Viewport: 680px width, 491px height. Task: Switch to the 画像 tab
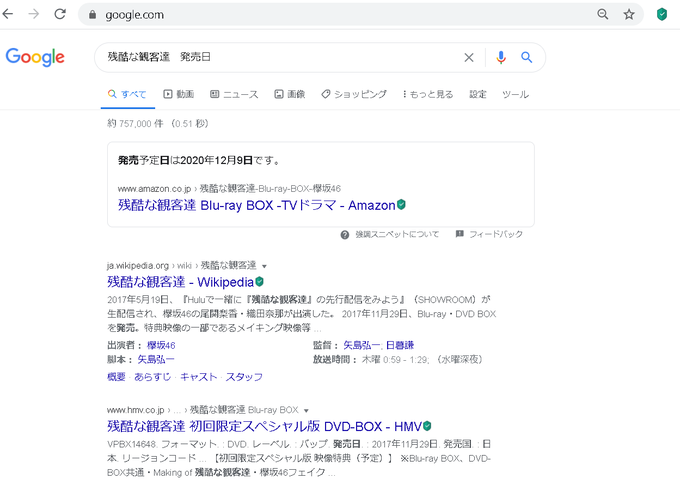pyautogui.click(x=290, y=94)
